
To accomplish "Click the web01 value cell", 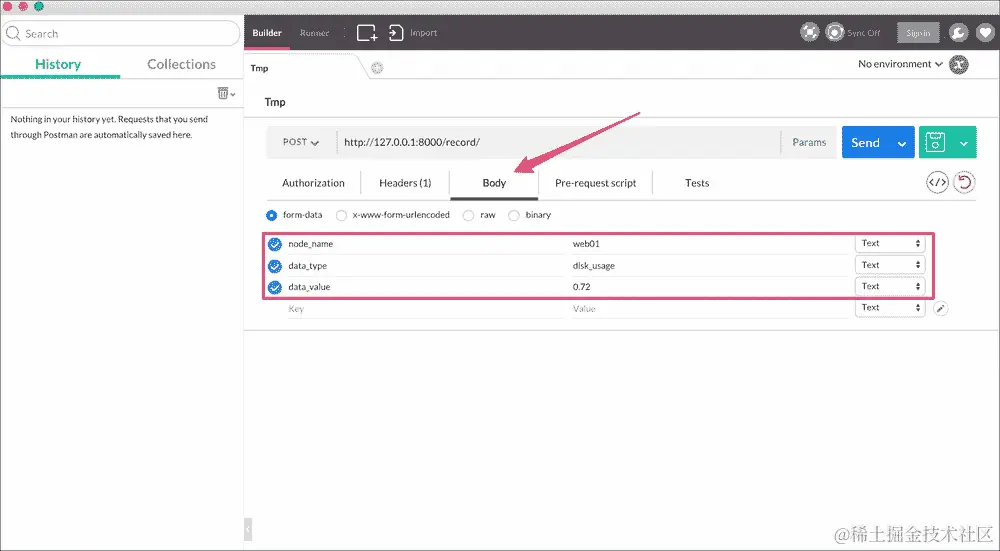I will pos(709,244).
